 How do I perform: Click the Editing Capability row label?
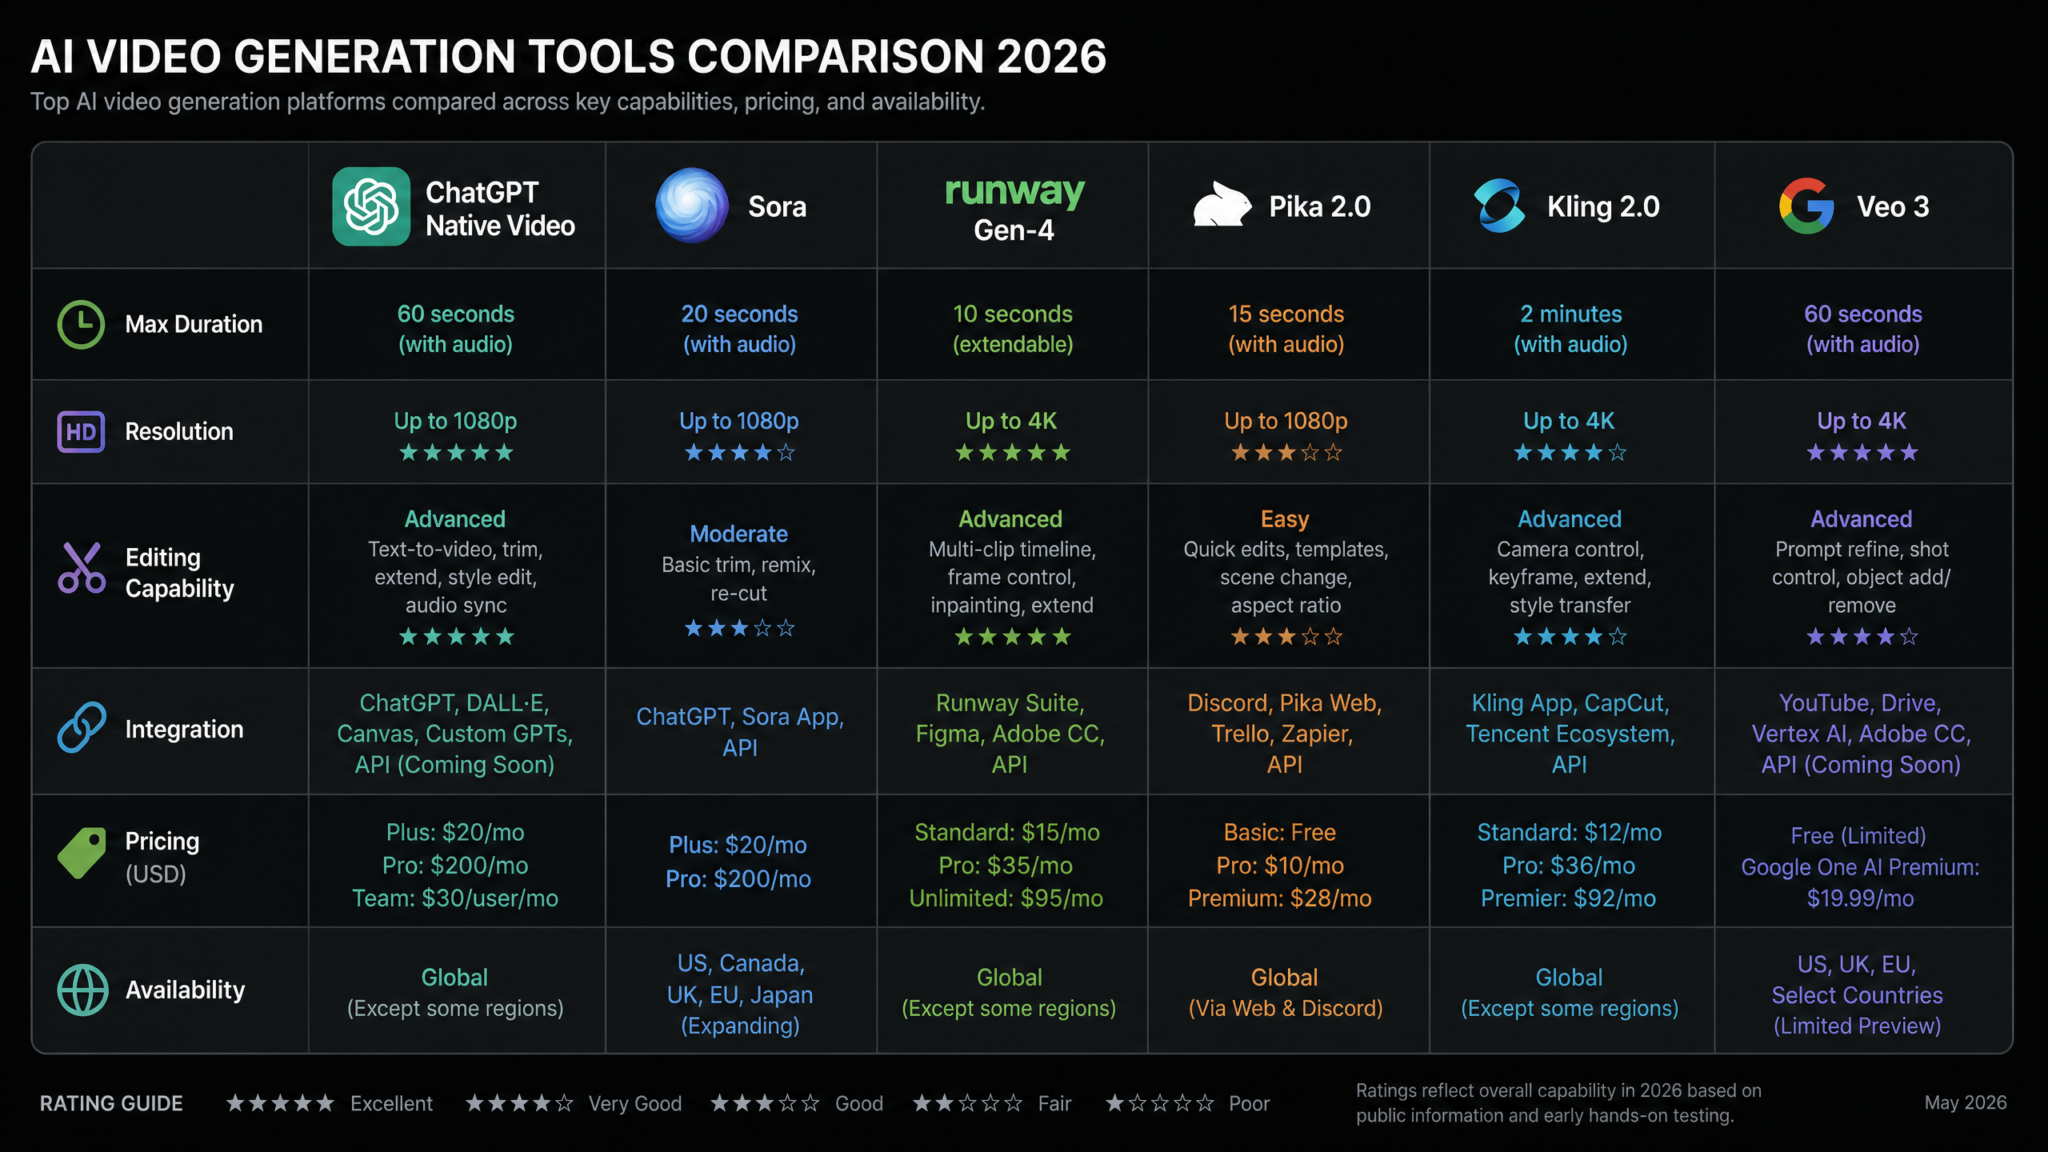(x=180, y=573)
